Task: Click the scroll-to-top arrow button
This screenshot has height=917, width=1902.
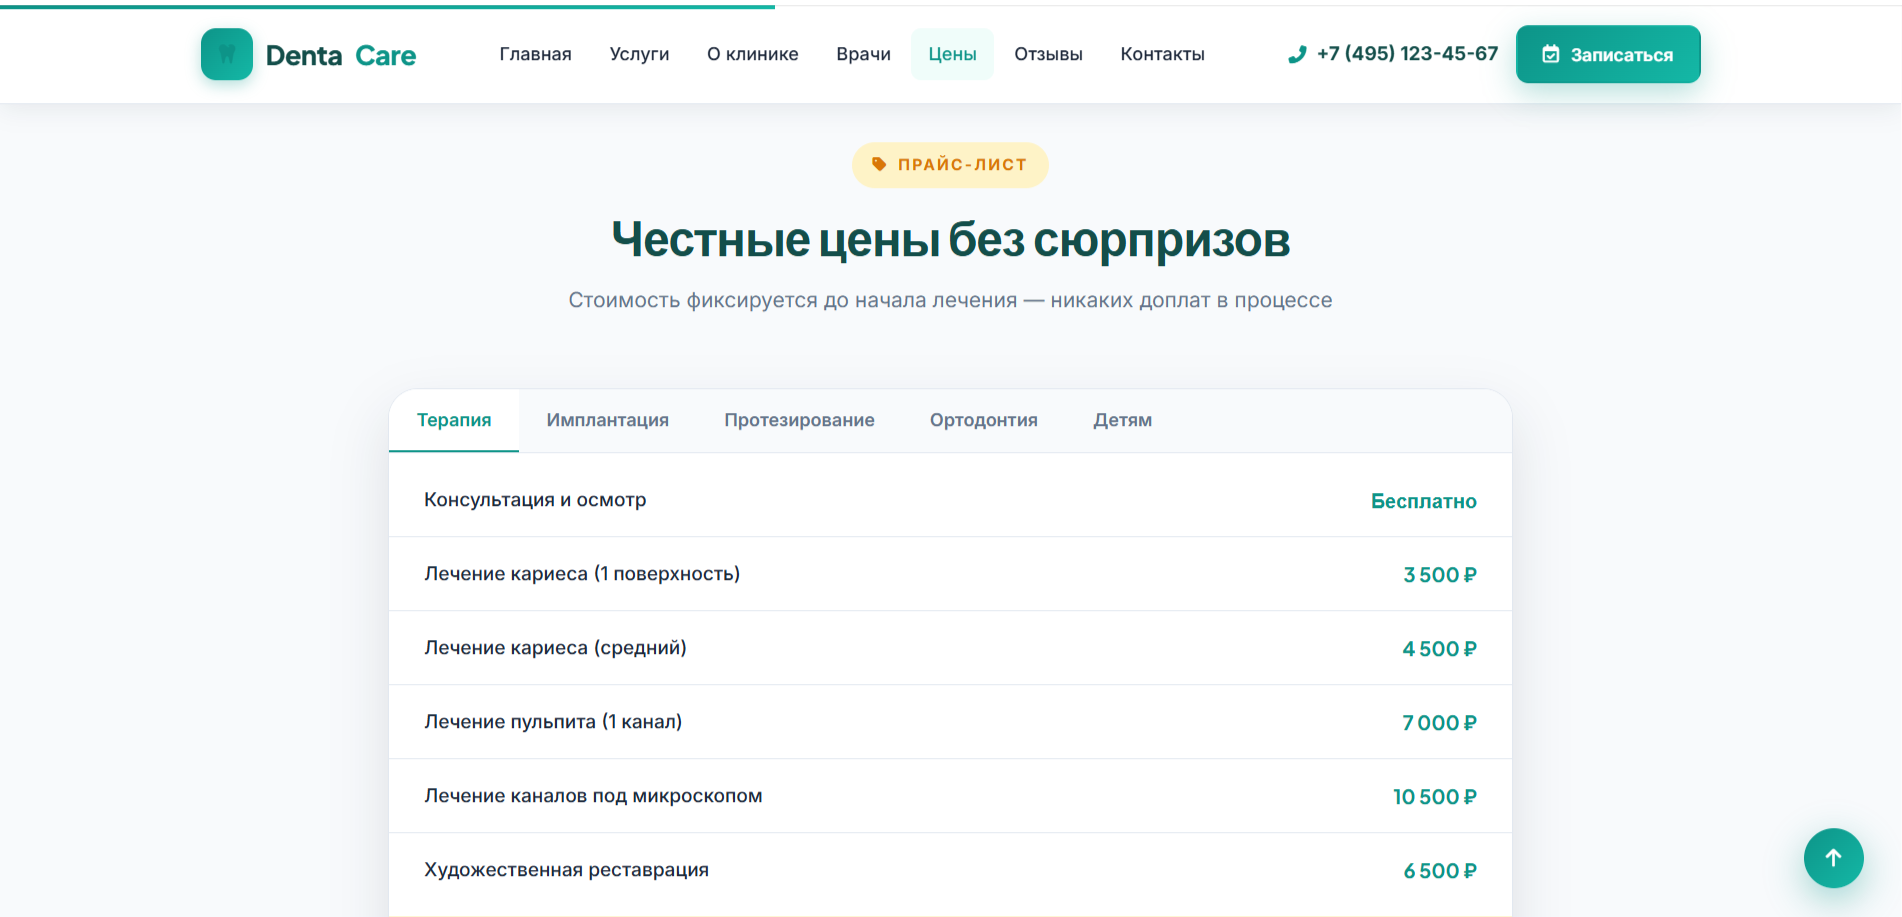Action: pos(1833,857)
